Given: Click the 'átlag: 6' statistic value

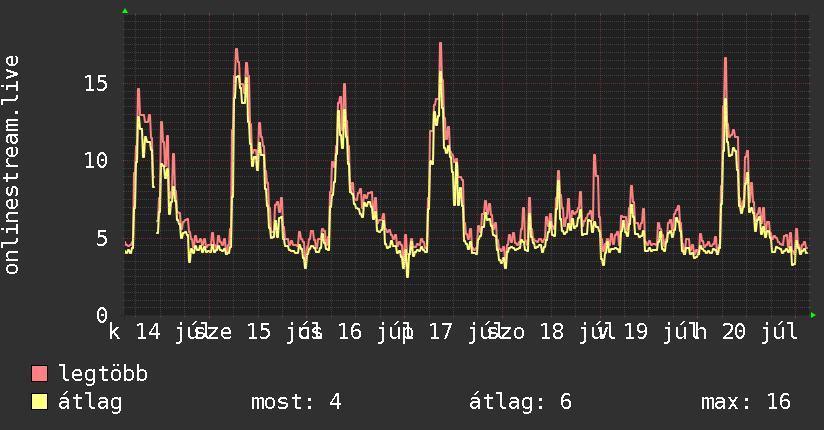Looking at the screenshot, I should (x=520, y=402).
